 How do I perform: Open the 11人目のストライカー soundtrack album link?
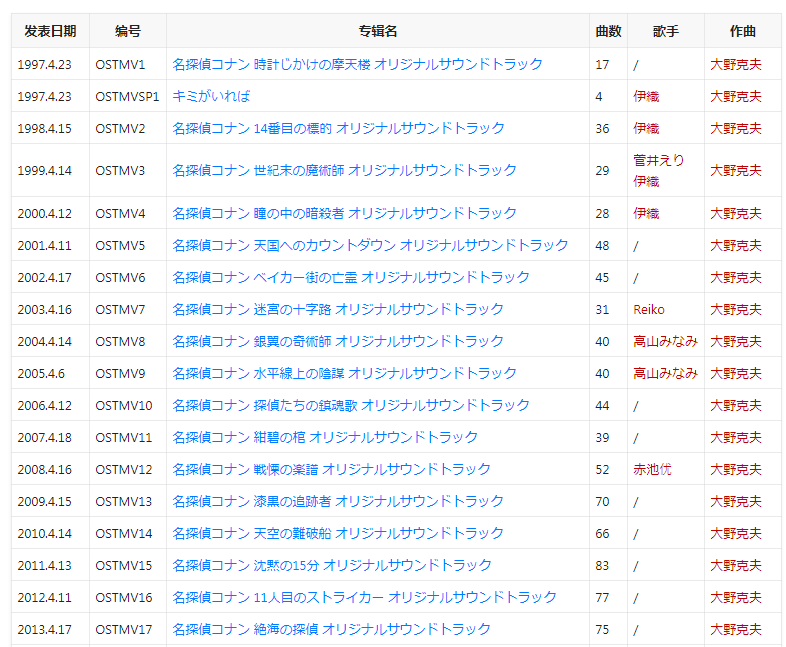[364, 597]
